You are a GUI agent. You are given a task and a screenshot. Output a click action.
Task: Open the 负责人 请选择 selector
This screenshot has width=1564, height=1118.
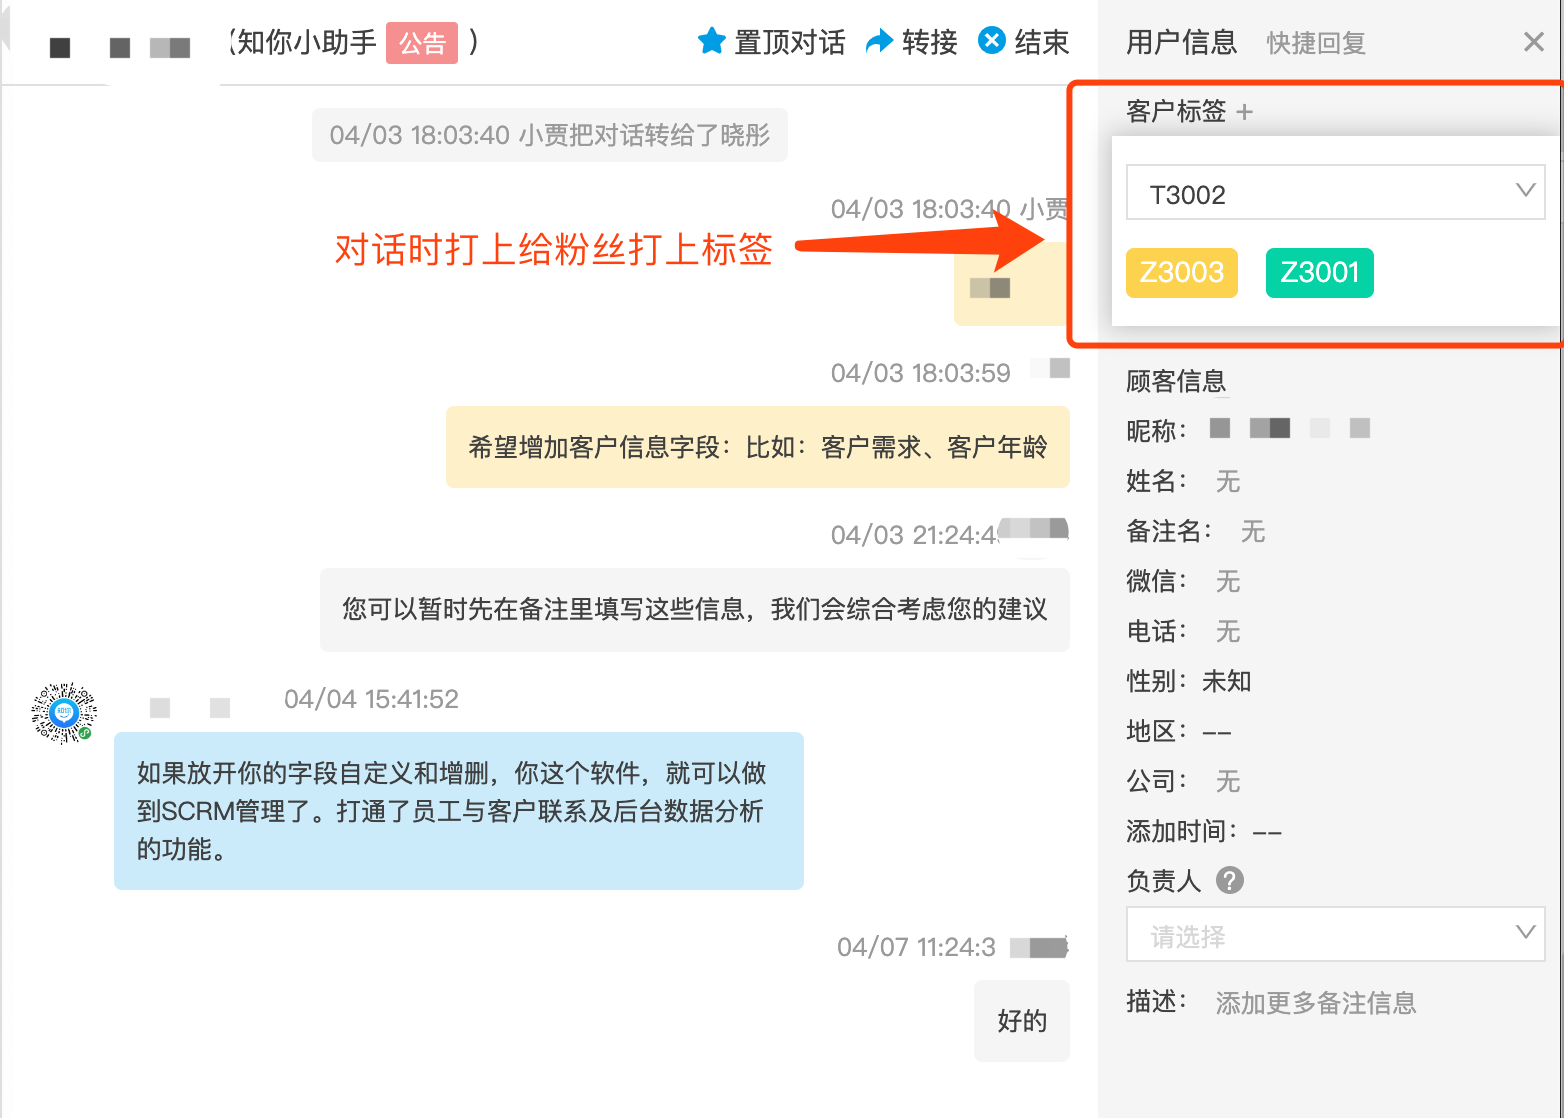[1334, 934]
